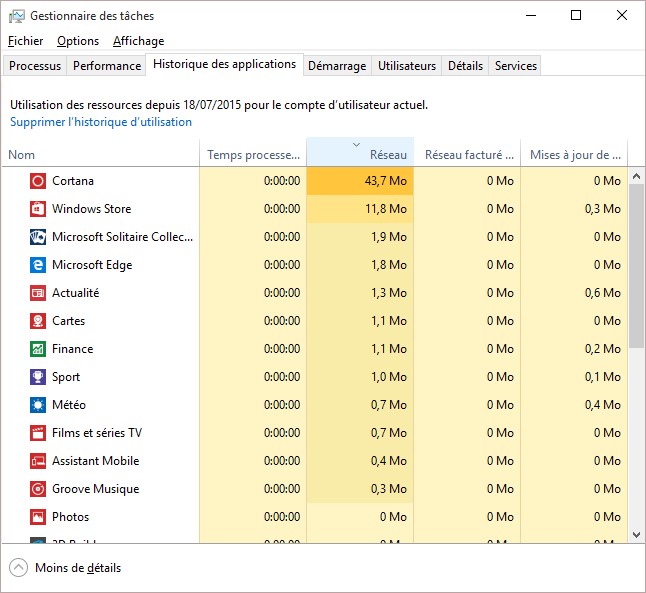
Task: Collapse view with Moins de détails chevron
Action: pos(19,568)
